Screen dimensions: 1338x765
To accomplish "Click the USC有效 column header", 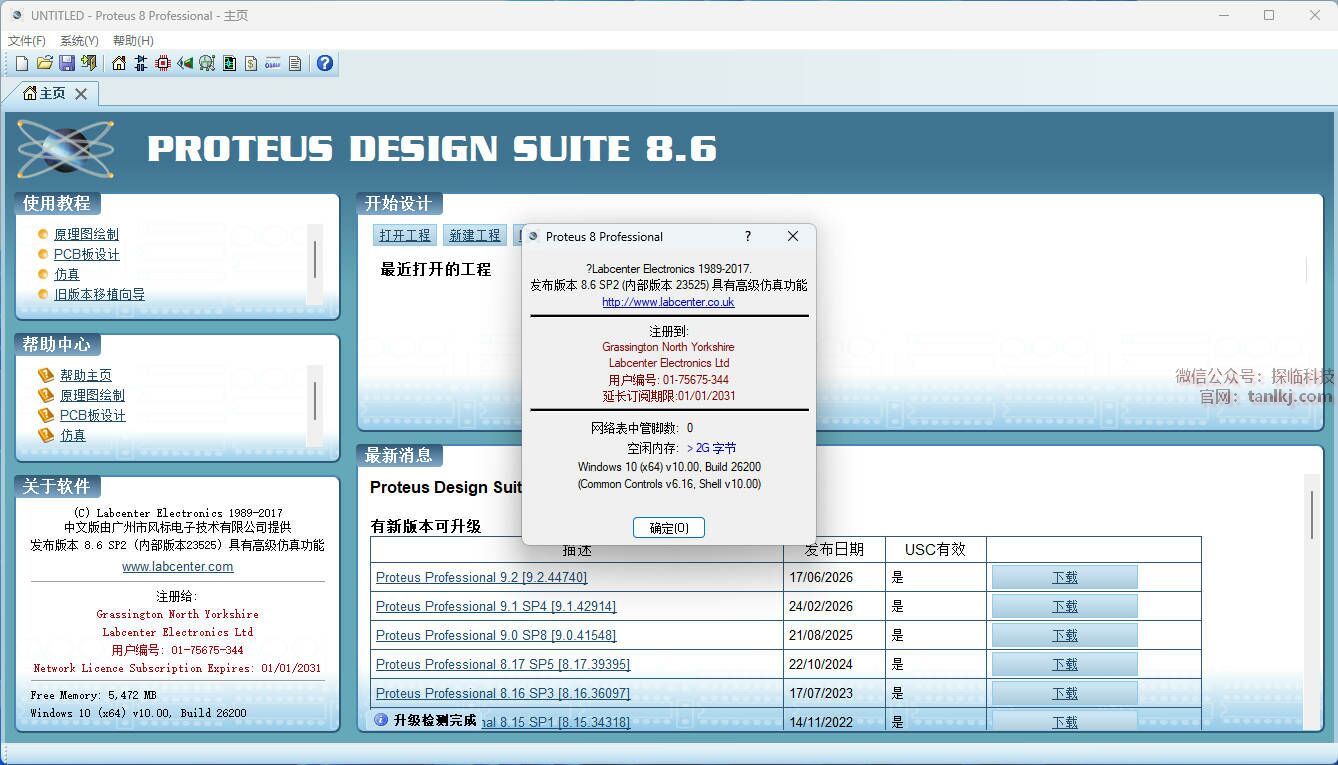I will click(935, 549).
